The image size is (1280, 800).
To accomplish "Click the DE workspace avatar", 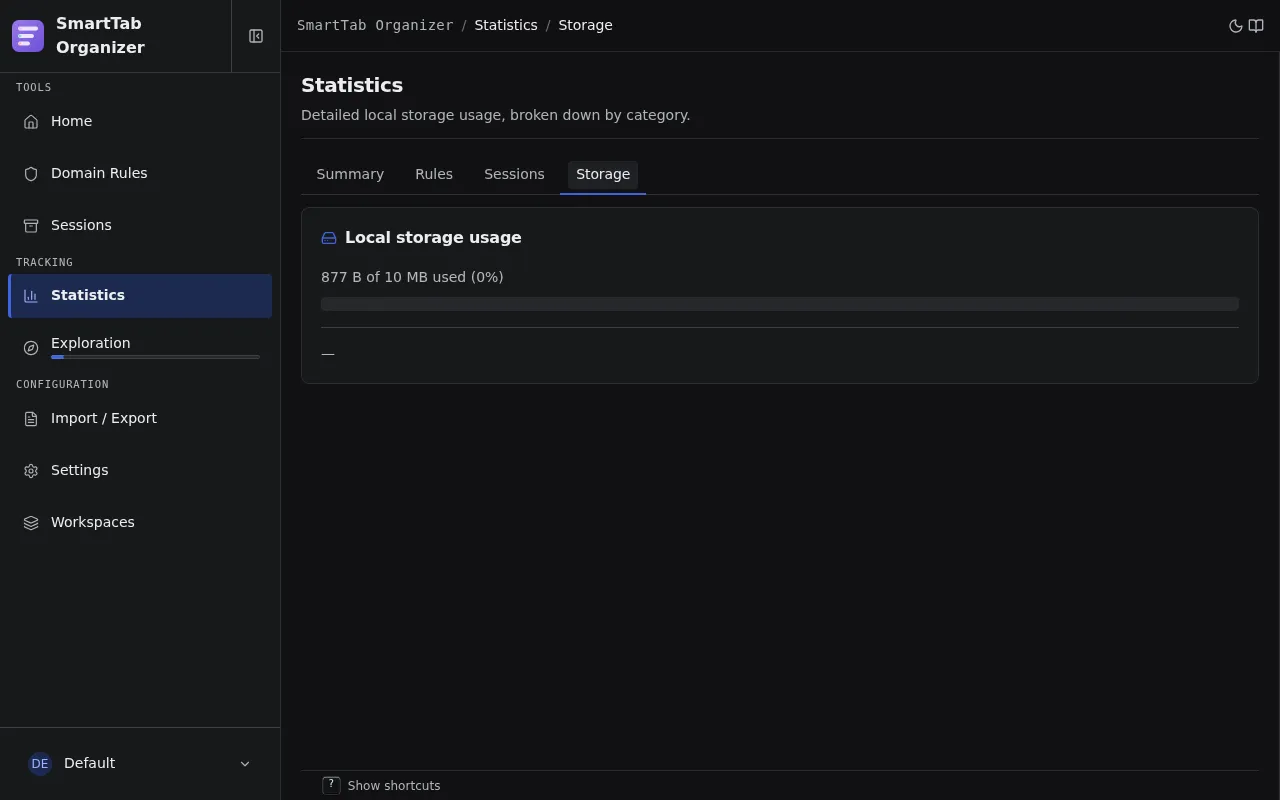I will point(40,764).
